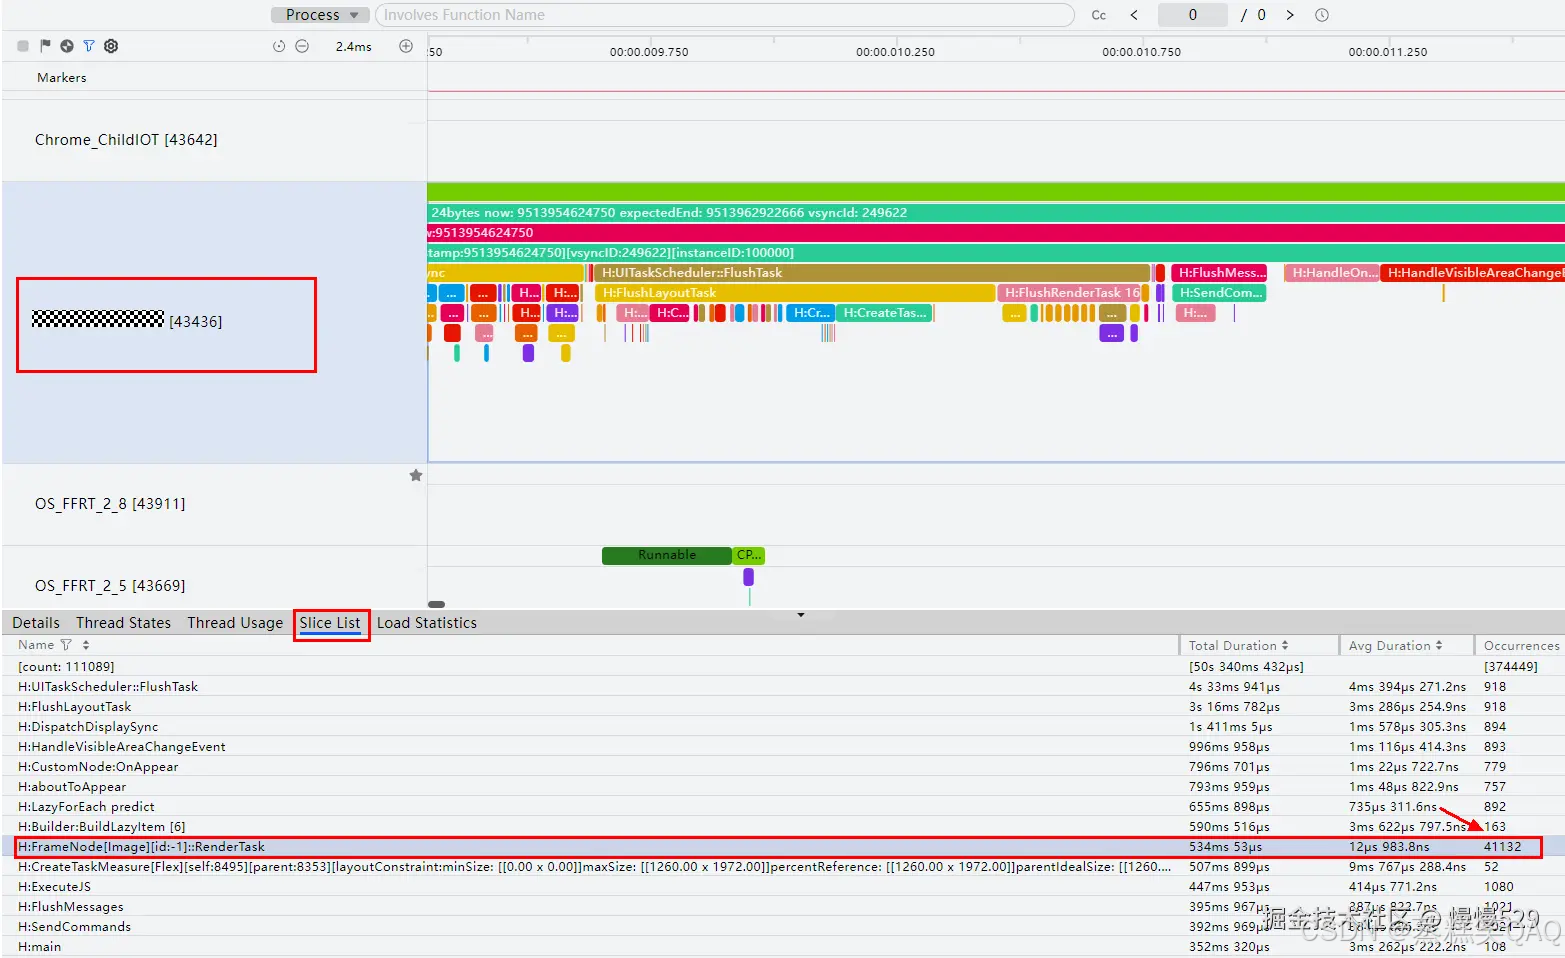The width and height of the screenshot is (1565, 958).
Task: Click the H:FlushRenderTask 16 slice
Action: pyautogui.click(x=1069, y=293)
